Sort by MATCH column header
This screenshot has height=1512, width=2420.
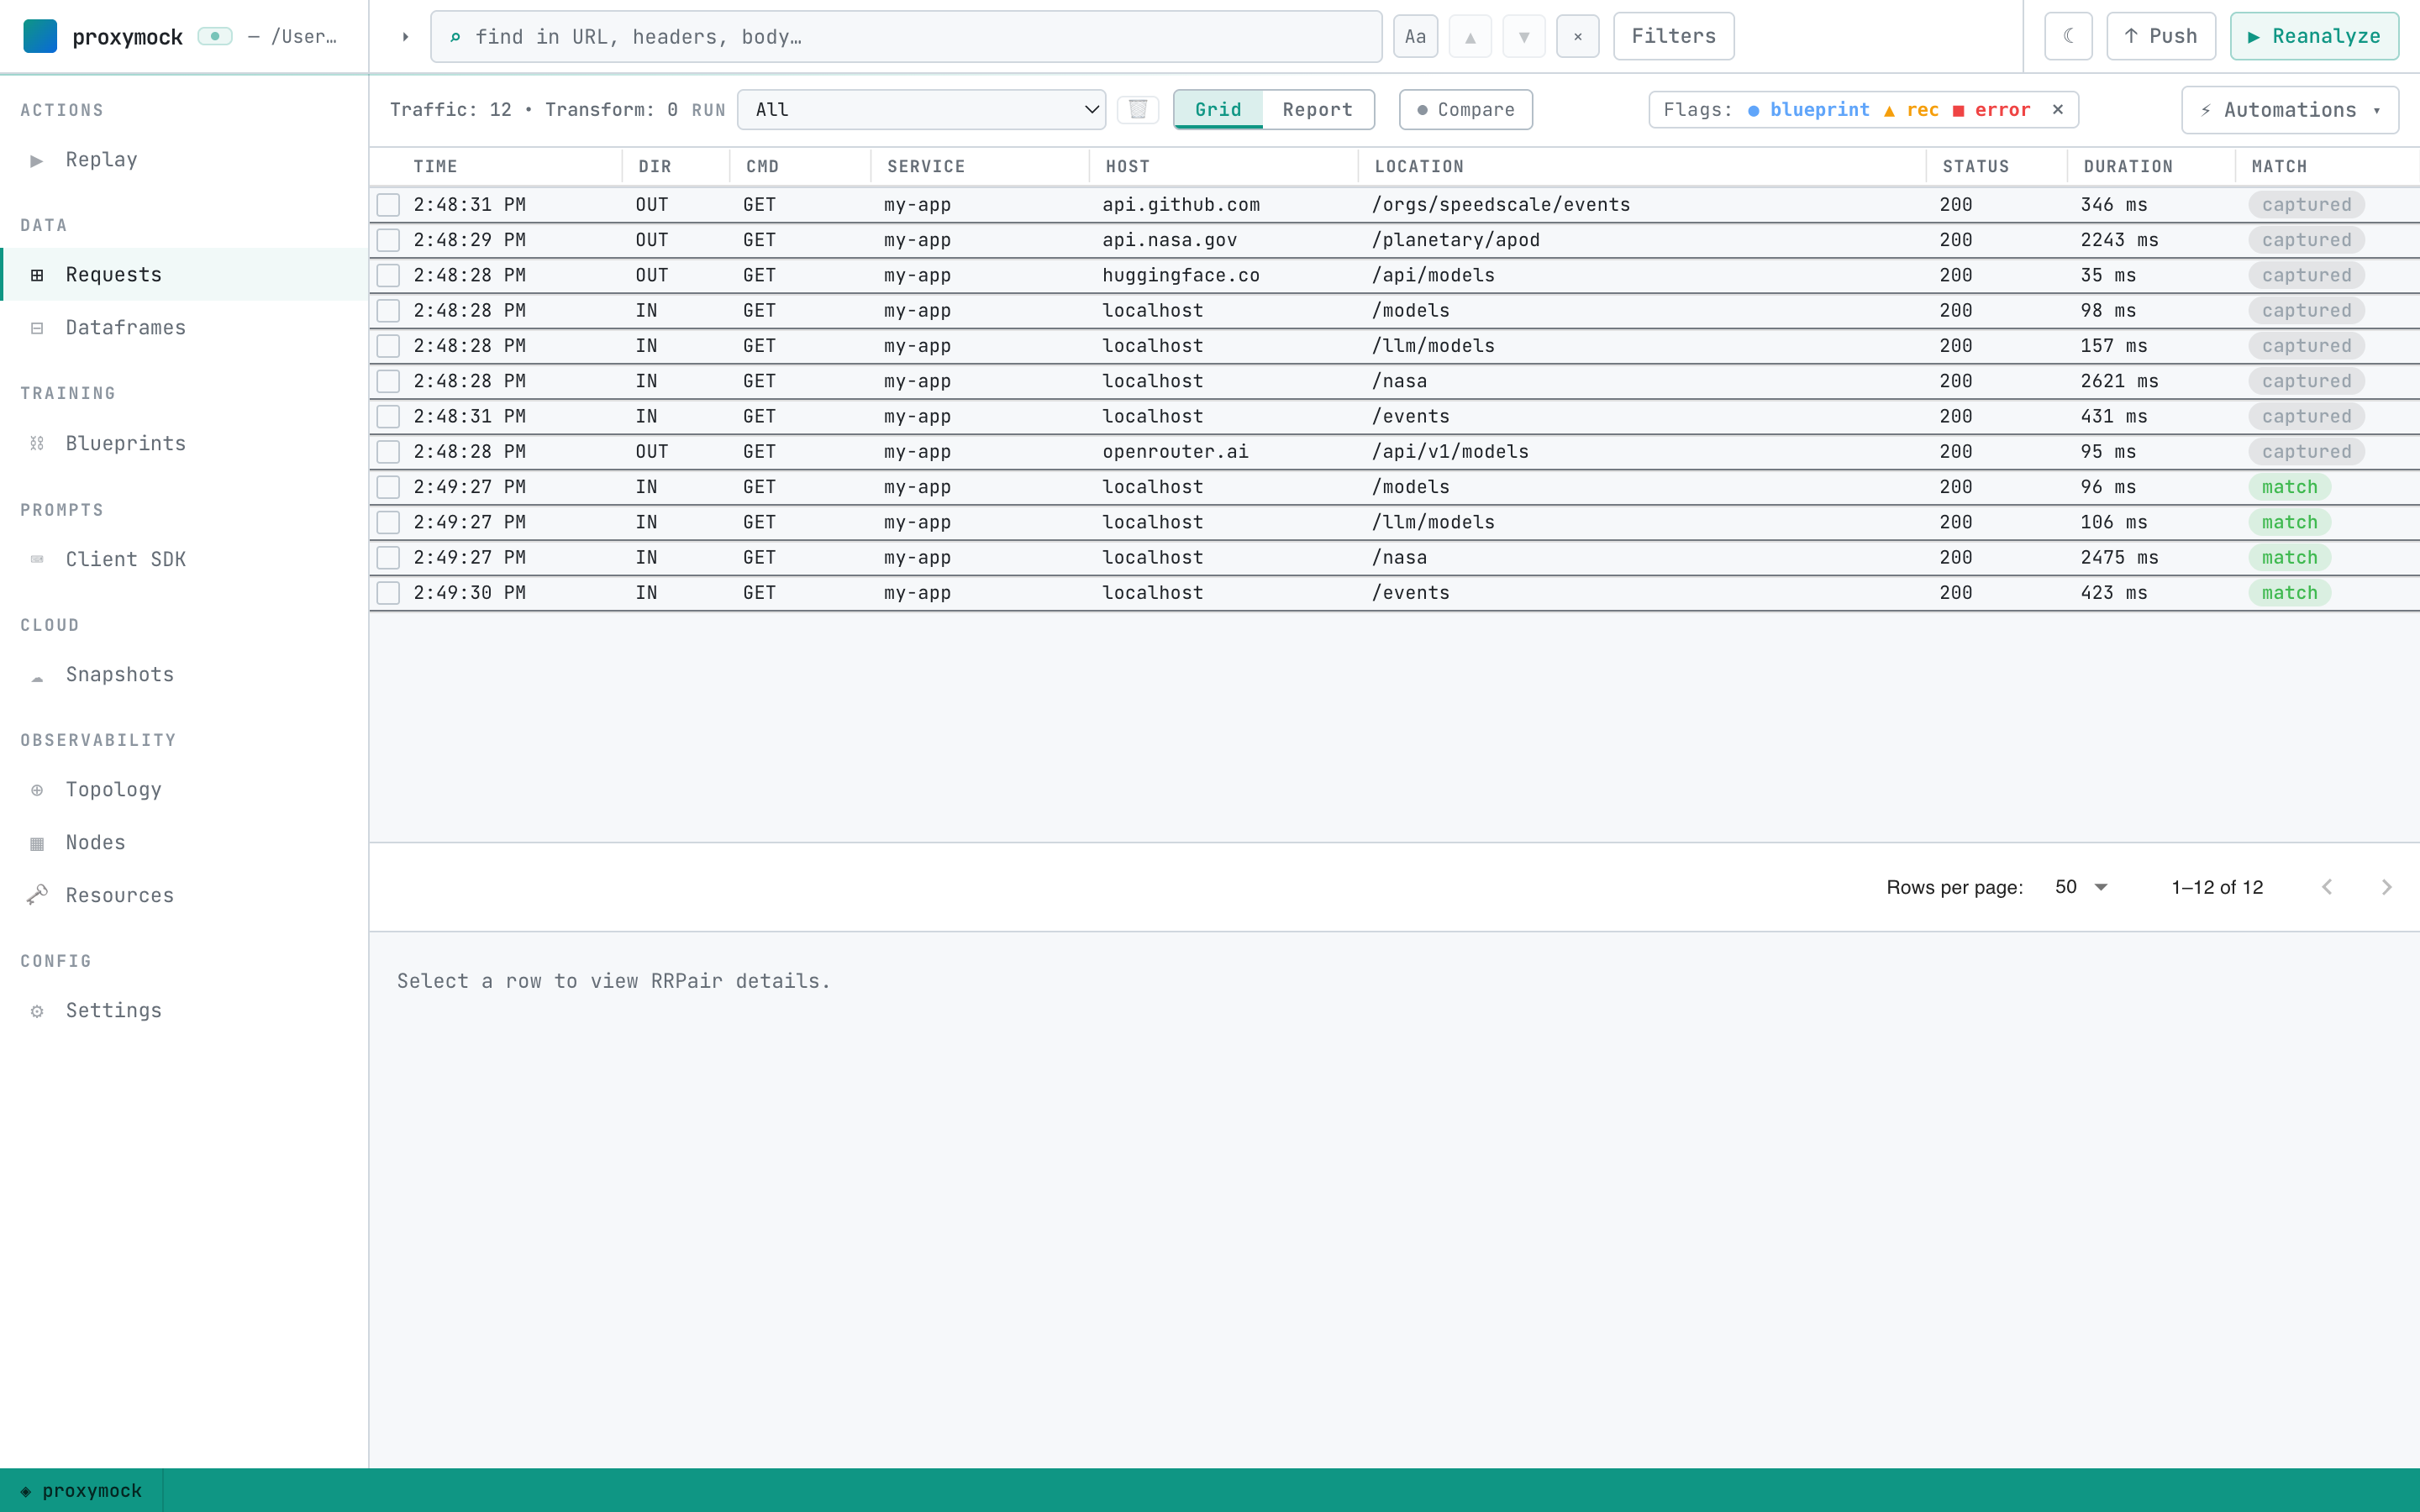(x=2279, y=167)
